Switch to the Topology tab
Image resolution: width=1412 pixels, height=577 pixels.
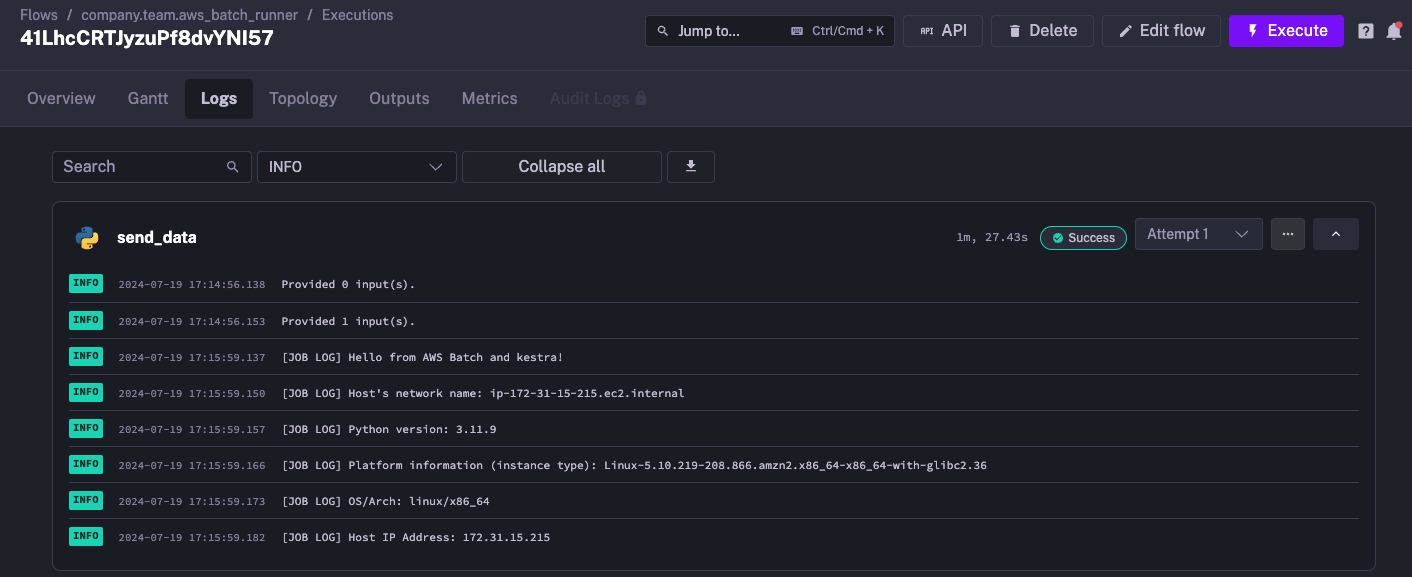[303, 99]
